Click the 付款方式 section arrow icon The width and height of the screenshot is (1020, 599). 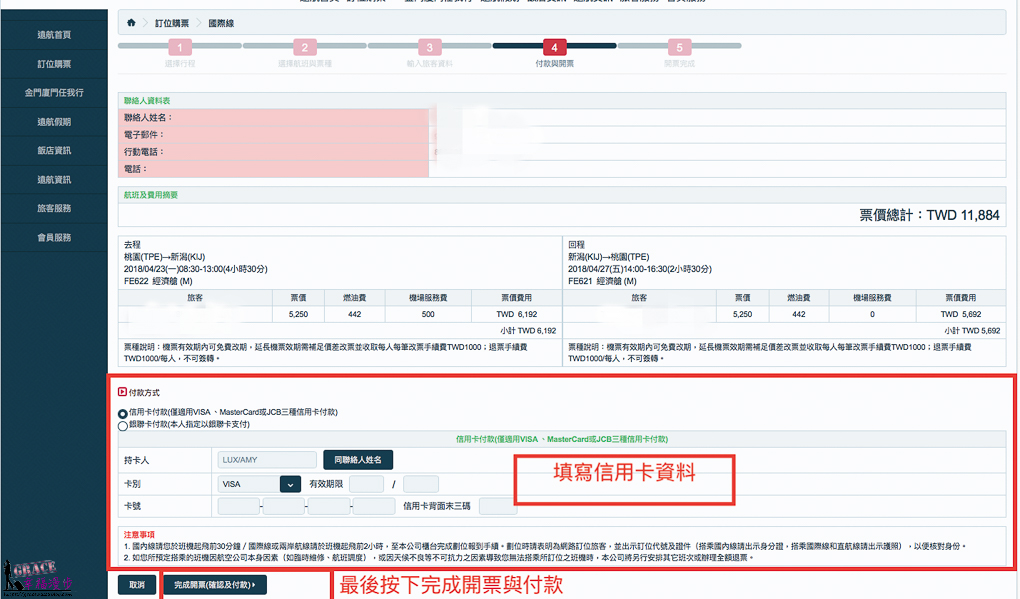click(x=122, y=392)
